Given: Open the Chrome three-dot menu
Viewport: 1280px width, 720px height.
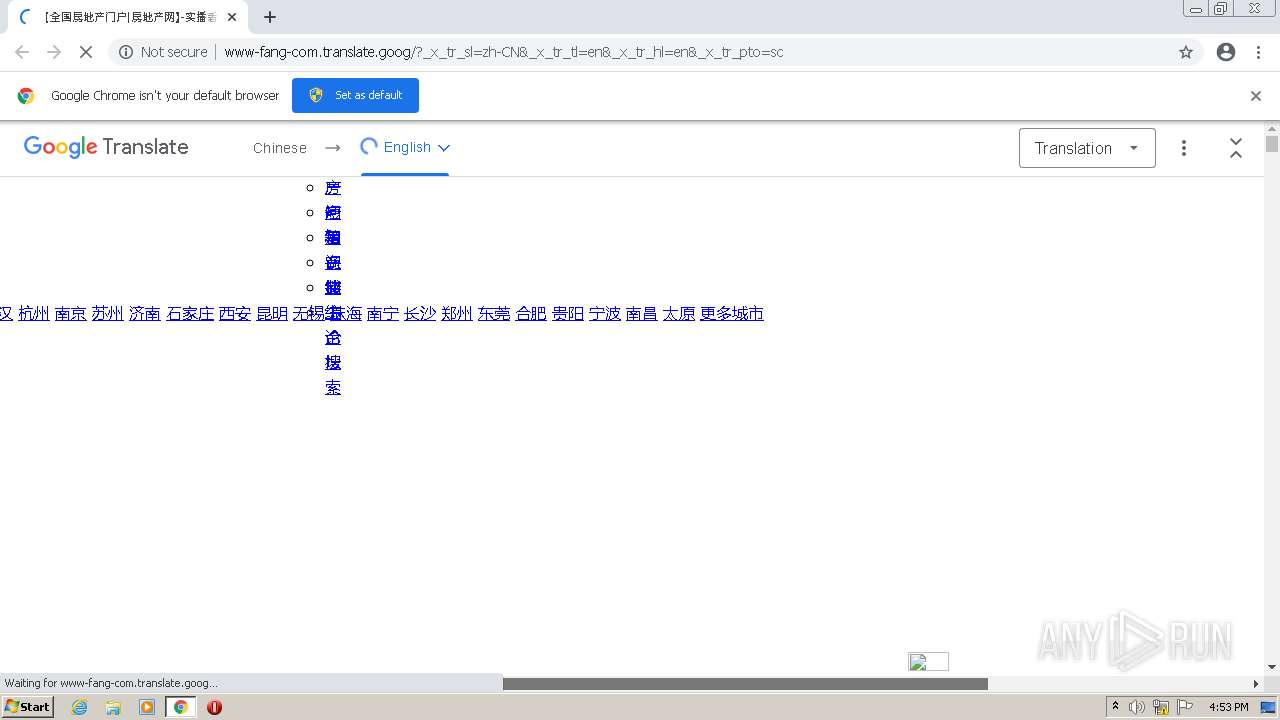Looking at the screenshot, I should [x=1259, y=52].
